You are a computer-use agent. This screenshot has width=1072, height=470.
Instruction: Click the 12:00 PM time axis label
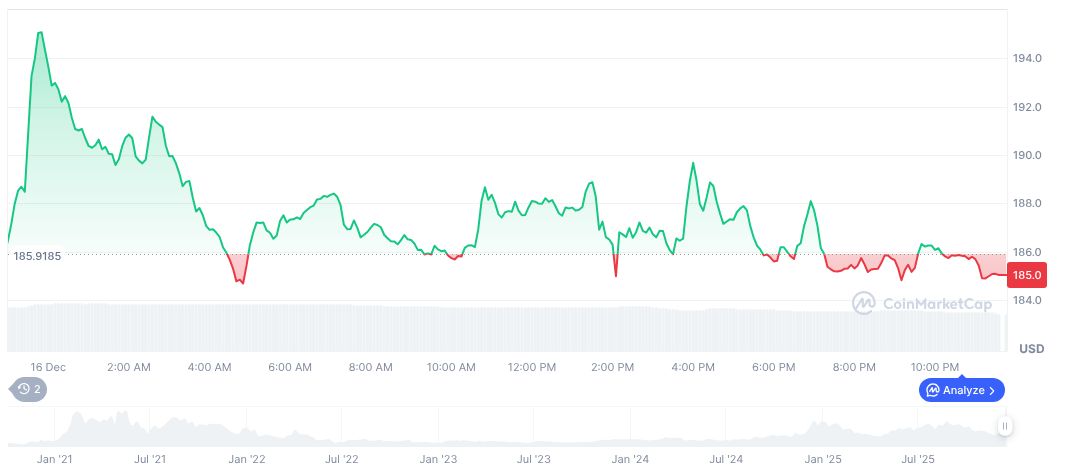[x=532, y=367]
